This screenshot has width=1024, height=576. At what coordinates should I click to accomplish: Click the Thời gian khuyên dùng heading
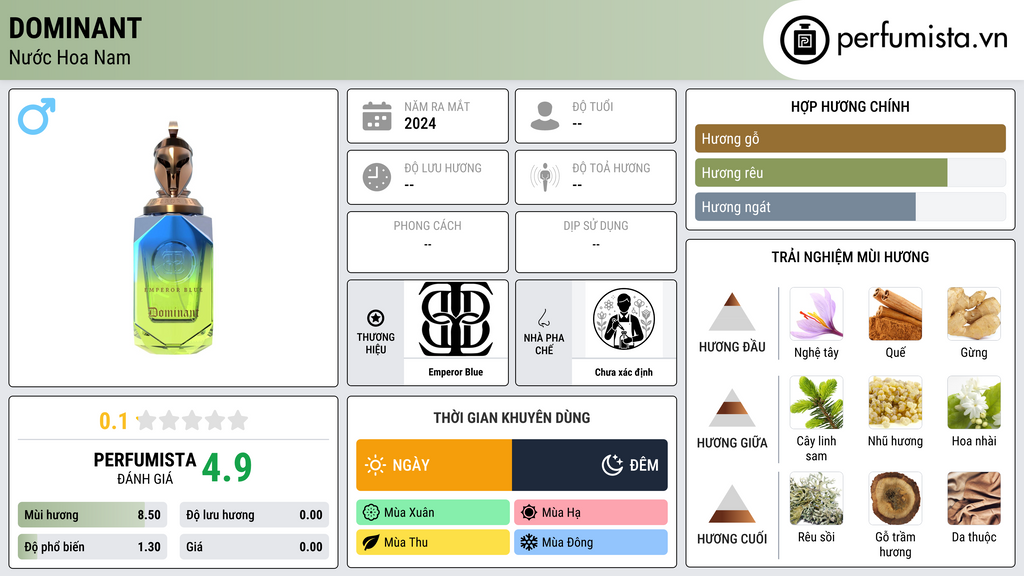pyautogui.click(x=512, y=418)
